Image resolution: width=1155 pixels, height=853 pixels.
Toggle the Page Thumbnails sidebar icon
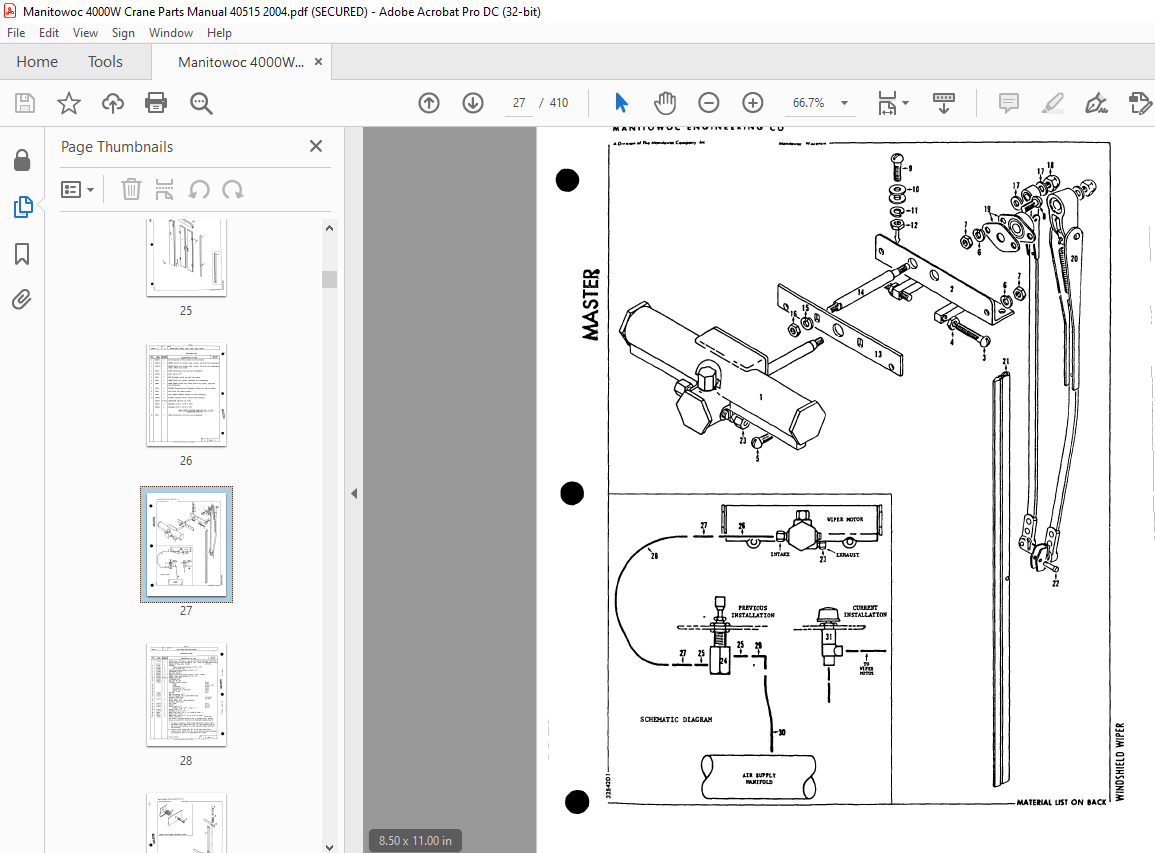coord(22,207)
